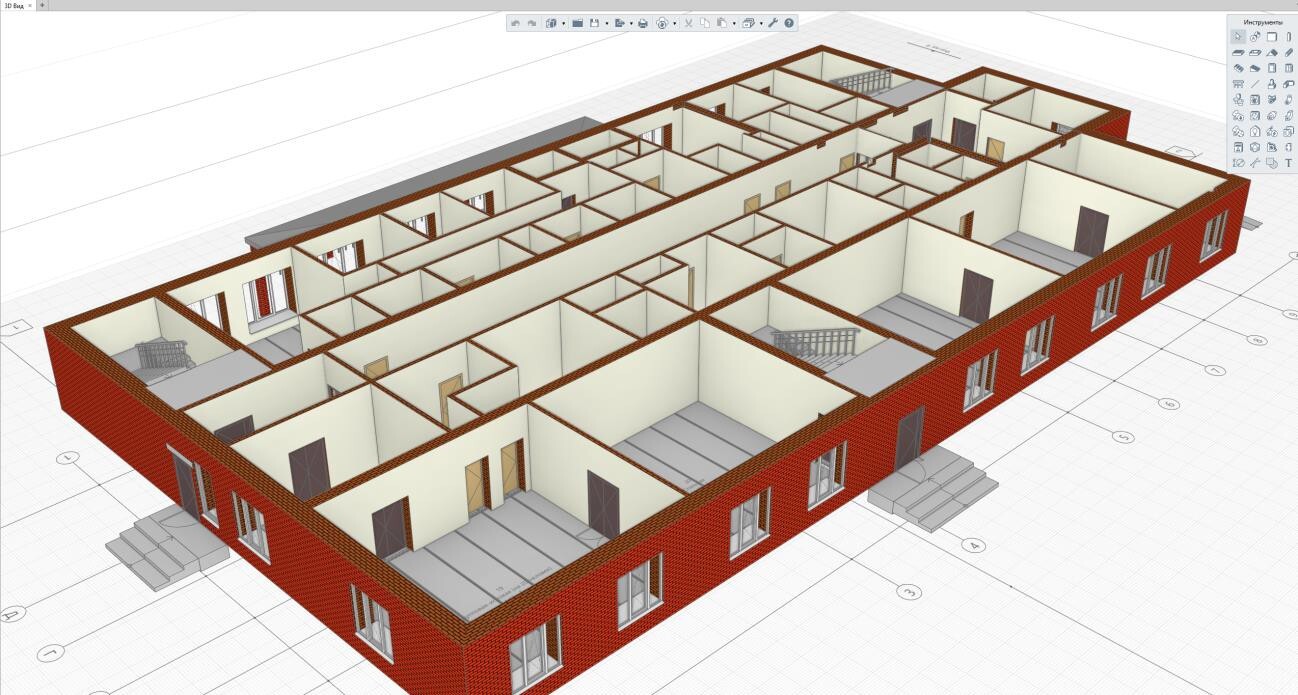Open the Help question mark icon
1298x695 pixels.
click(789, 23)
